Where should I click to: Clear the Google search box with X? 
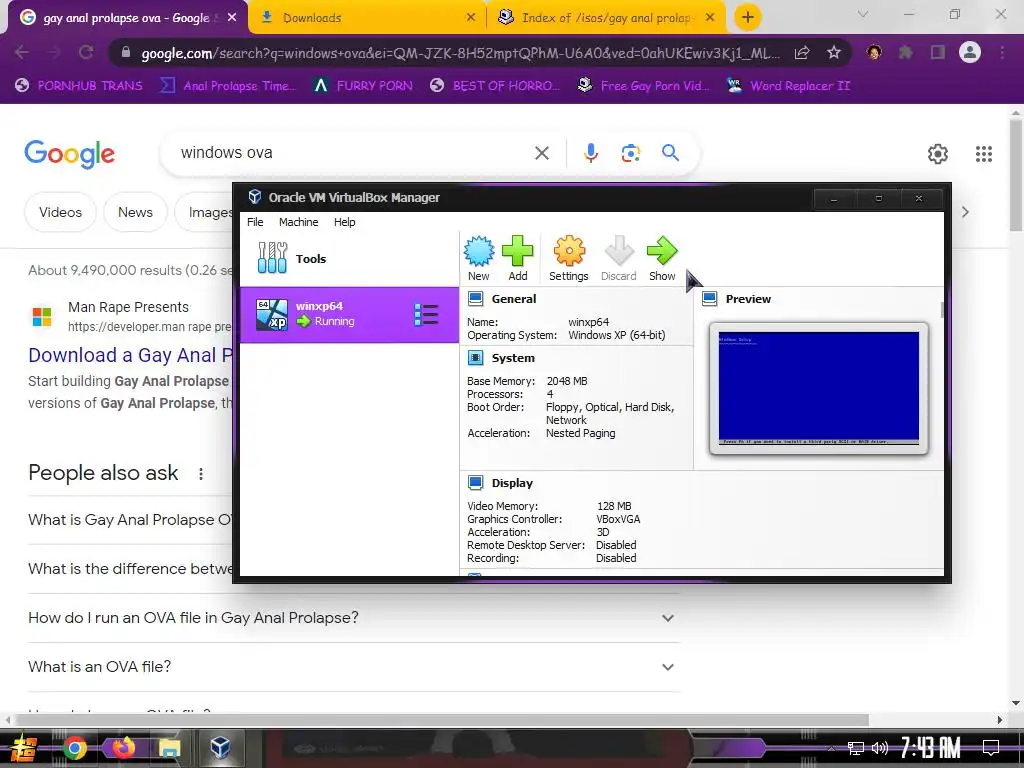click(x=541, y=153)
